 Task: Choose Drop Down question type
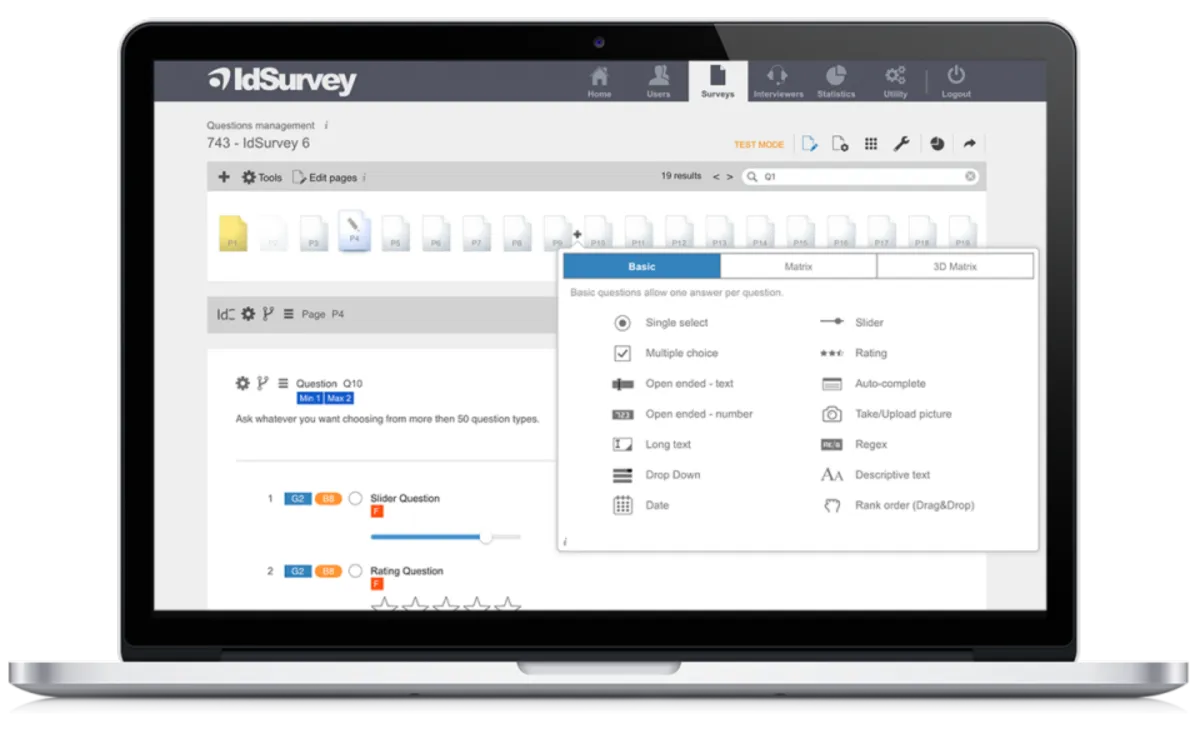(656, 475)
